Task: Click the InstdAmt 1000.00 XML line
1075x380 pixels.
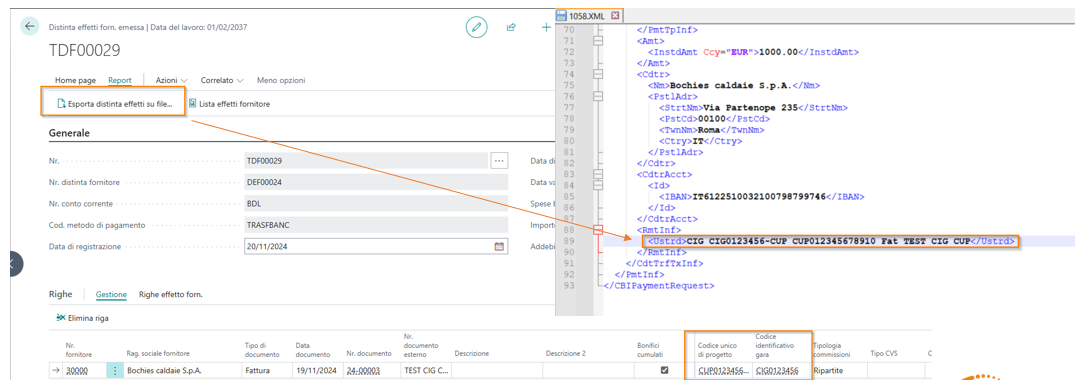Action: click(x=753, y=52)
